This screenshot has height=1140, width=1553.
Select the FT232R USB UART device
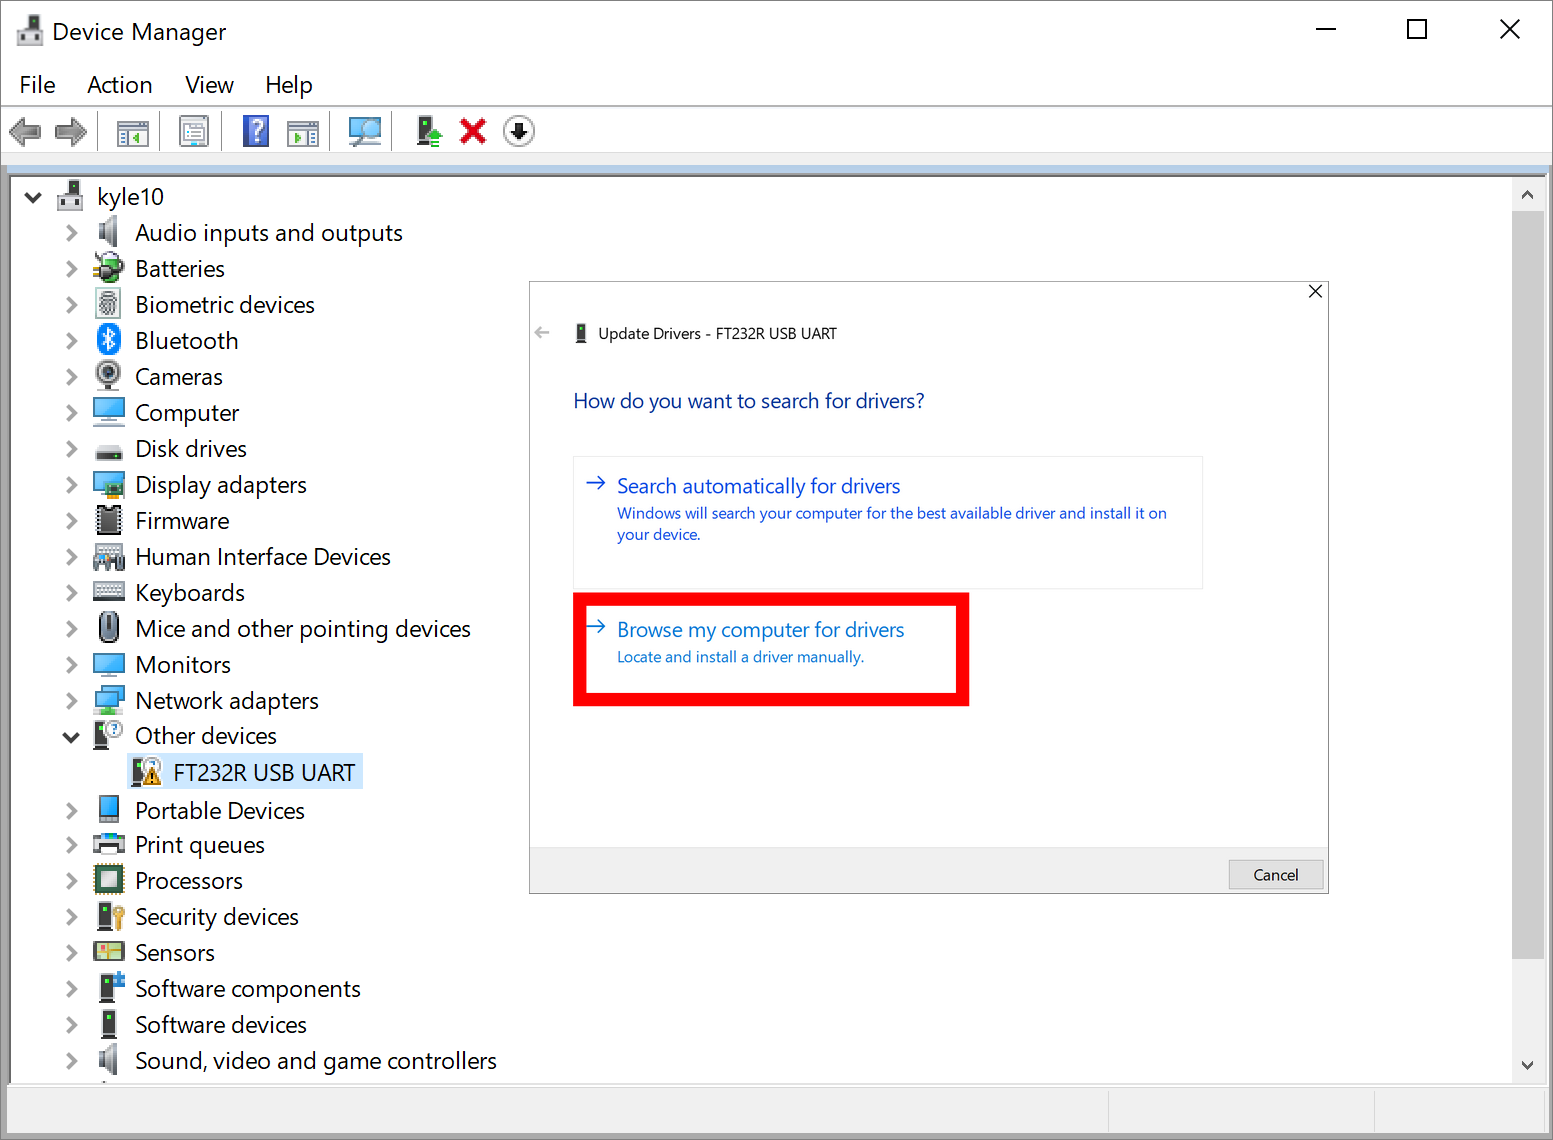[x=246, y=772]
